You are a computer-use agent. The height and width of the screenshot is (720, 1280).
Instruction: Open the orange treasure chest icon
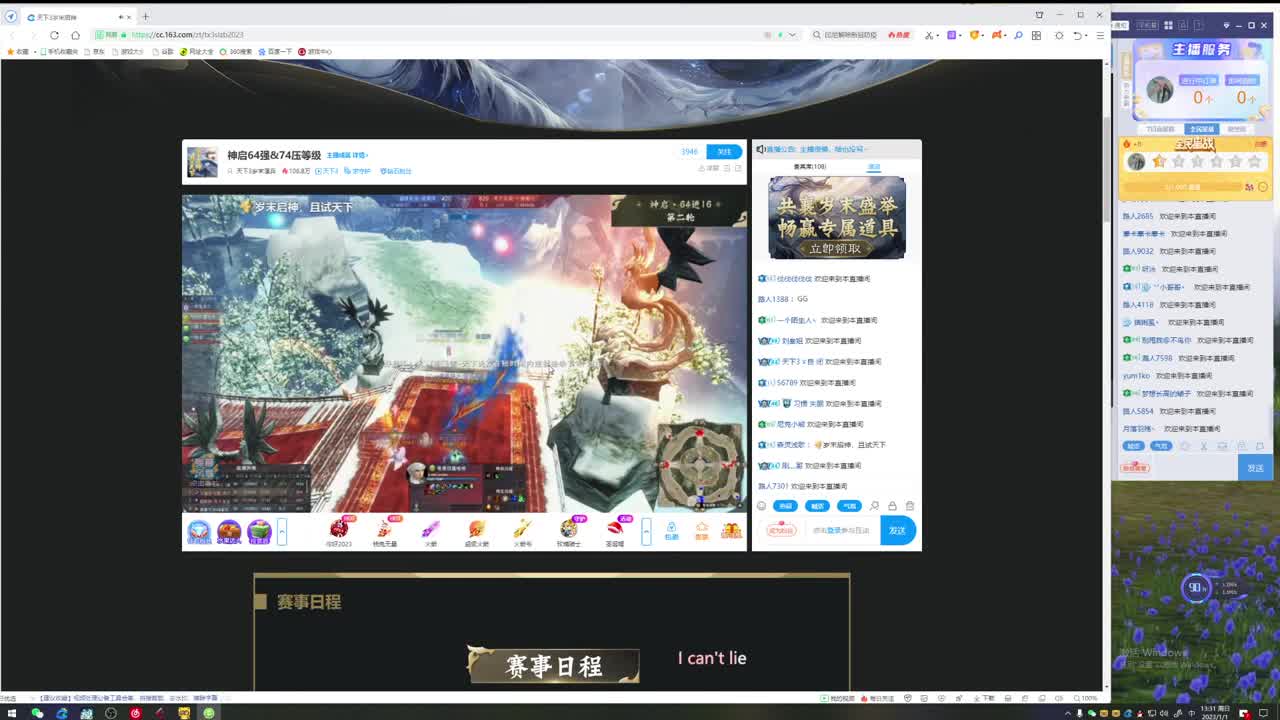[229, 531]
